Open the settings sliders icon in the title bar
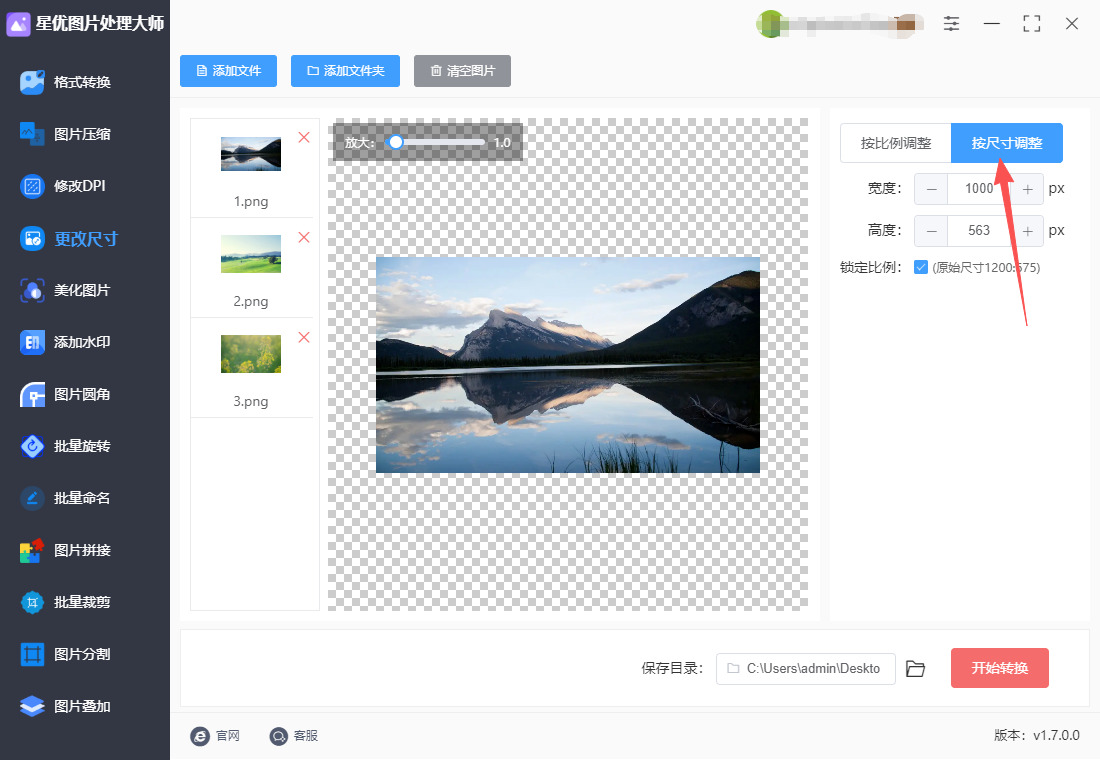Viewport: 1100px width, 760px height. [951, 24]
